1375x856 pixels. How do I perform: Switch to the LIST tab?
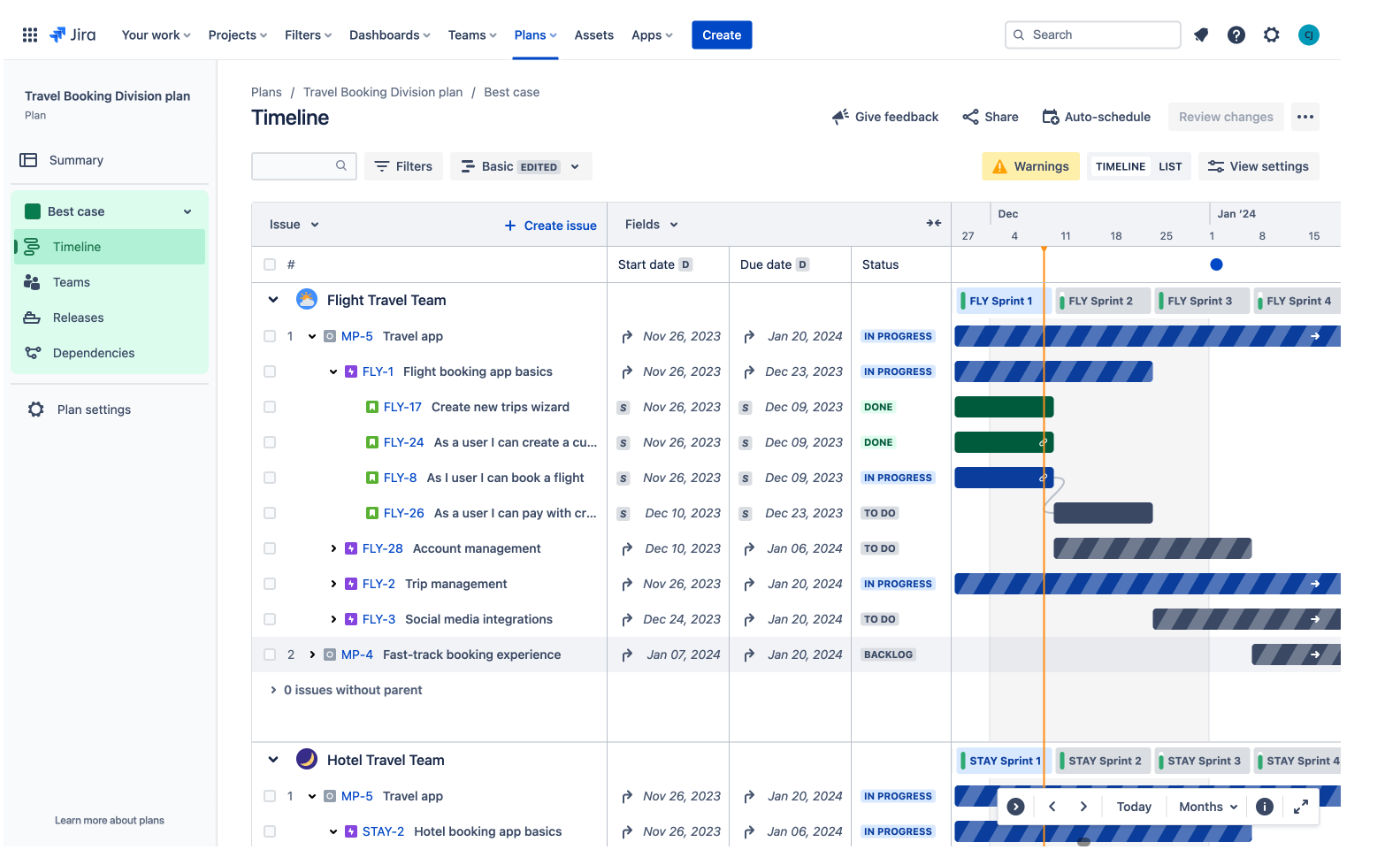coord(1169,166)
